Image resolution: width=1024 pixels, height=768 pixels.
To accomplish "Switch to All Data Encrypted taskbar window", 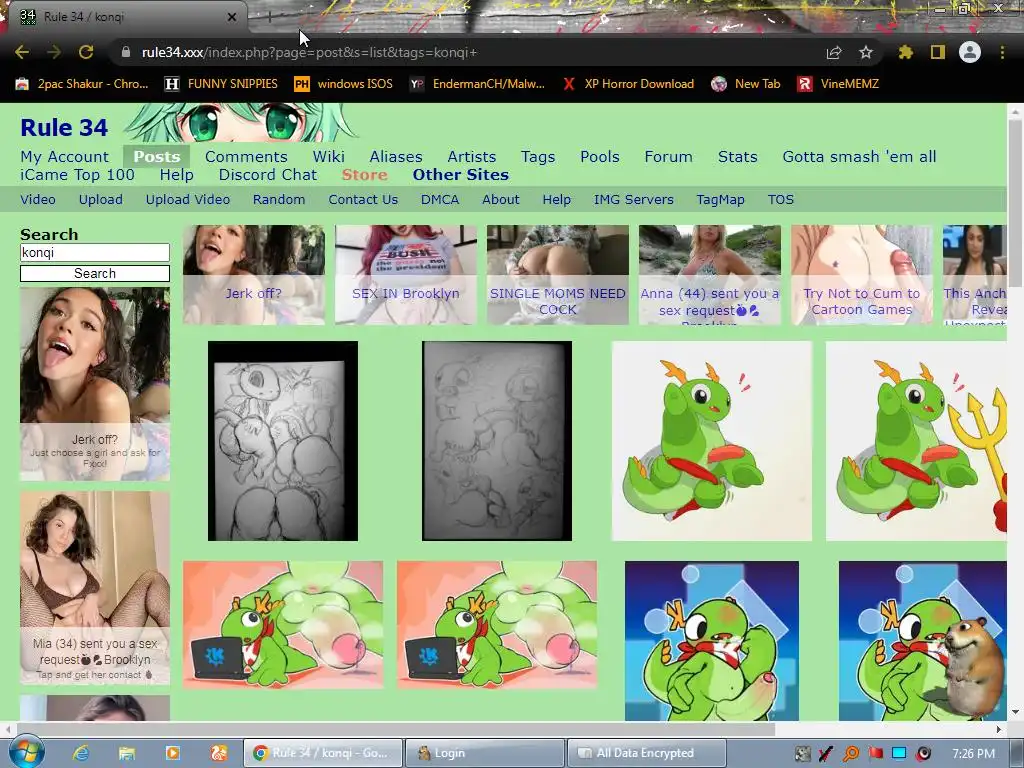I will point(646,753).
